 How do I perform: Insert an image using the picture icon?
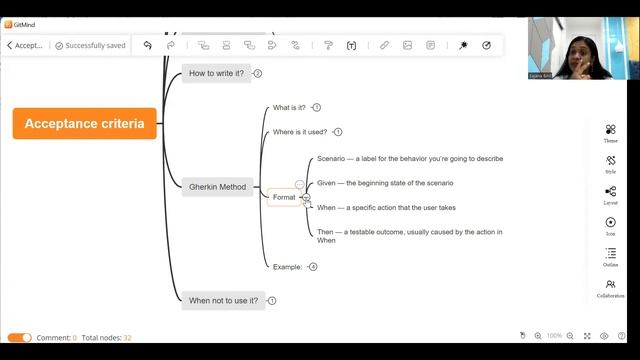point(407,45)
